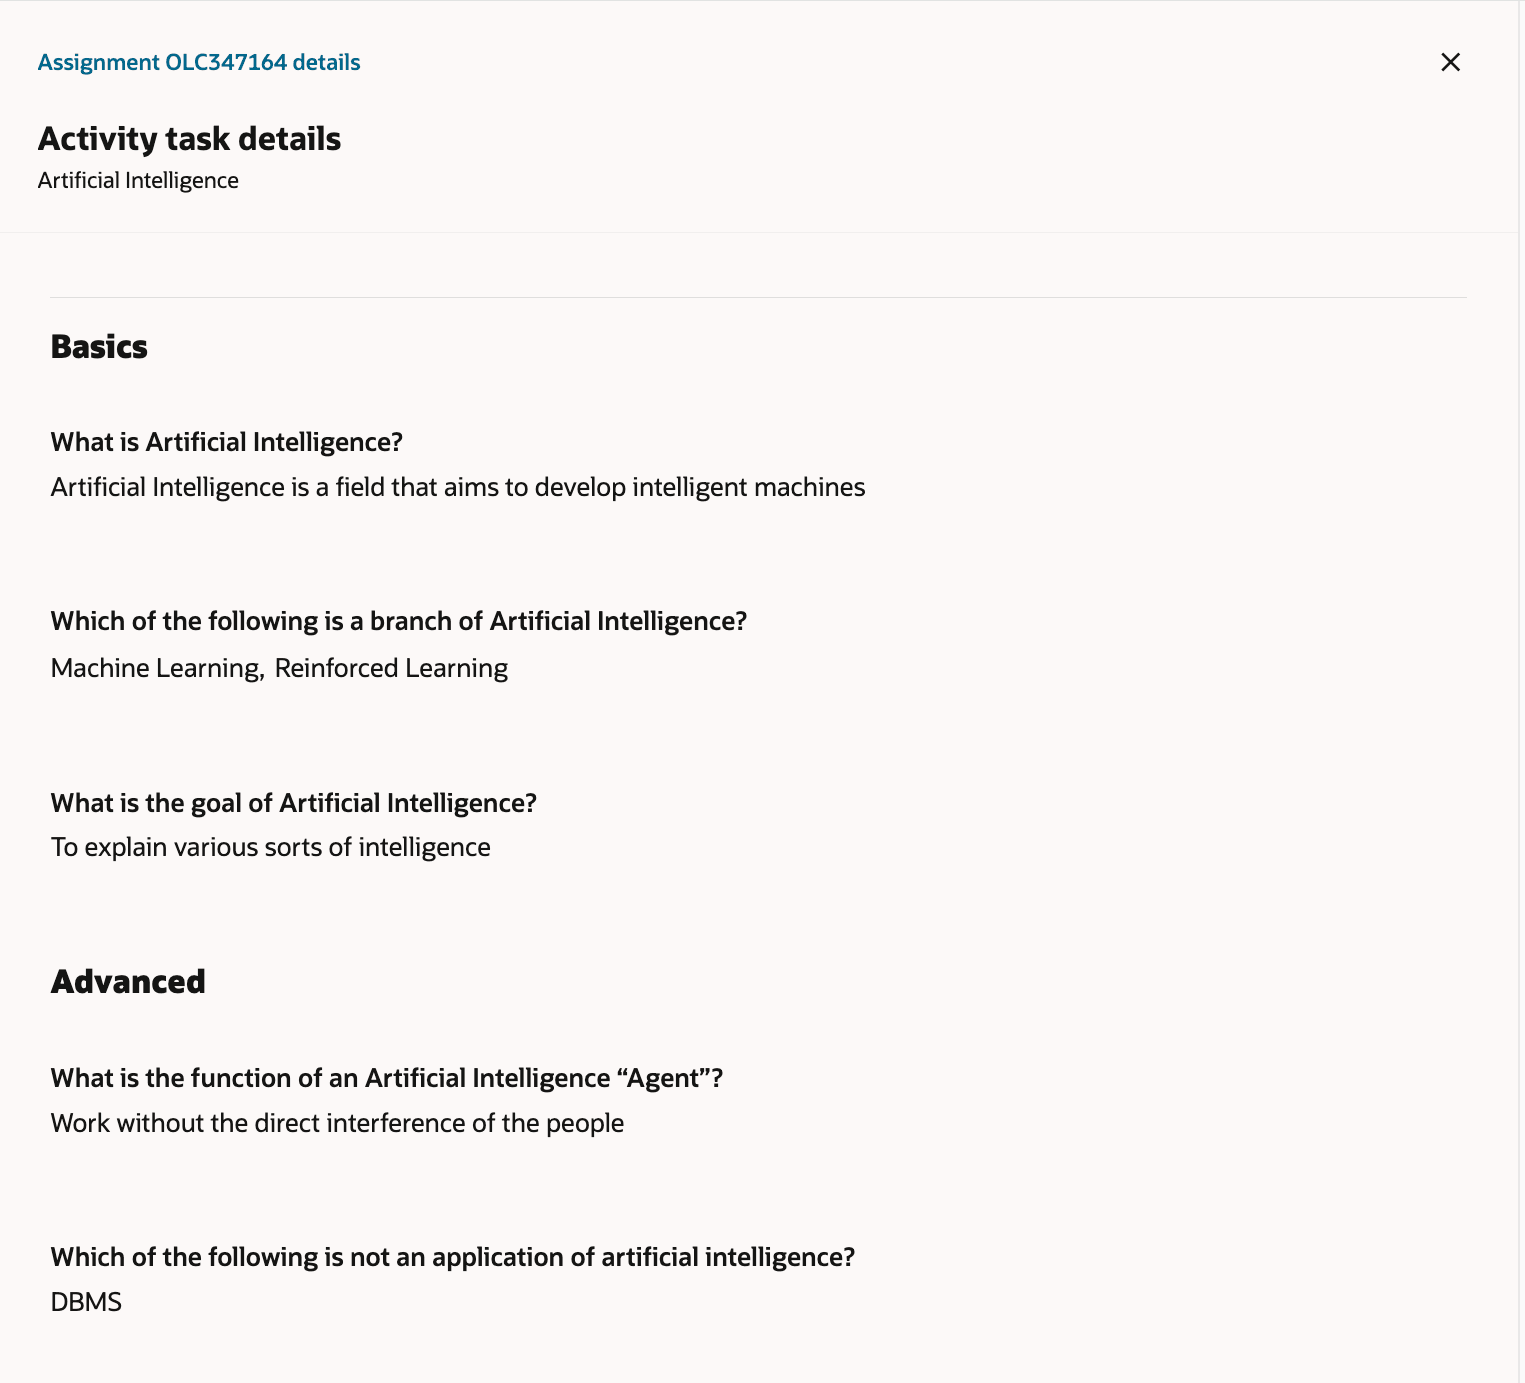Screen dimensions: 1525x1383
Task: Click the Reinforced Learning answer text
Action: click(391, 668)
